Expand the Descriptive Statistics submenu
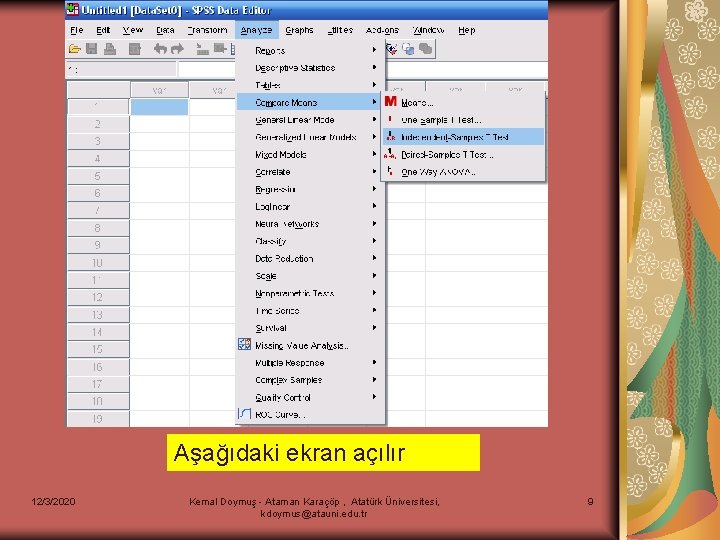The image size is (720, 540). [310, 68]
